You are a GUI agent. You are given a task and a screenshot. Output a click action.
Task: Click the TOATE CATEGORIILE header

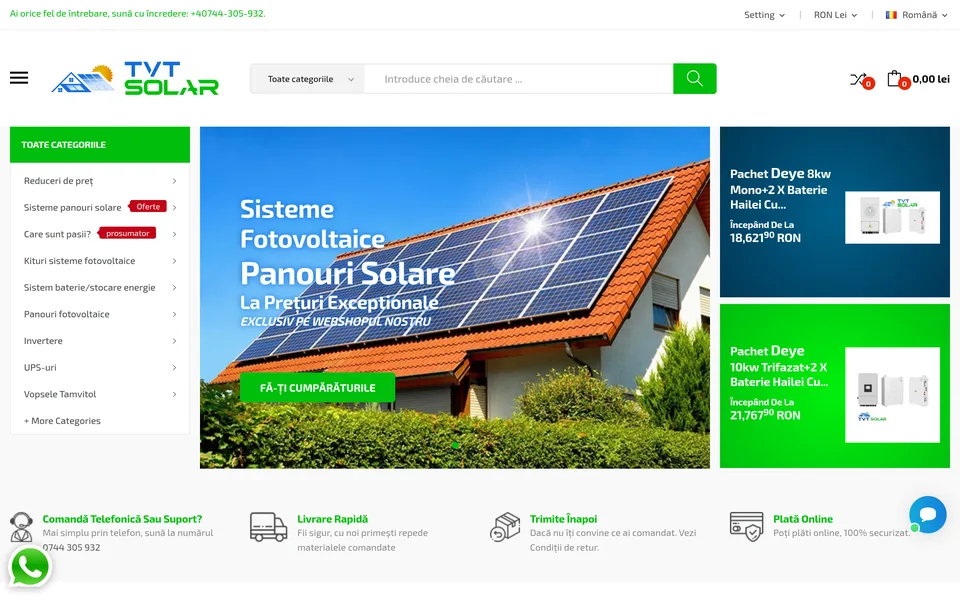(x=100, y=144)
